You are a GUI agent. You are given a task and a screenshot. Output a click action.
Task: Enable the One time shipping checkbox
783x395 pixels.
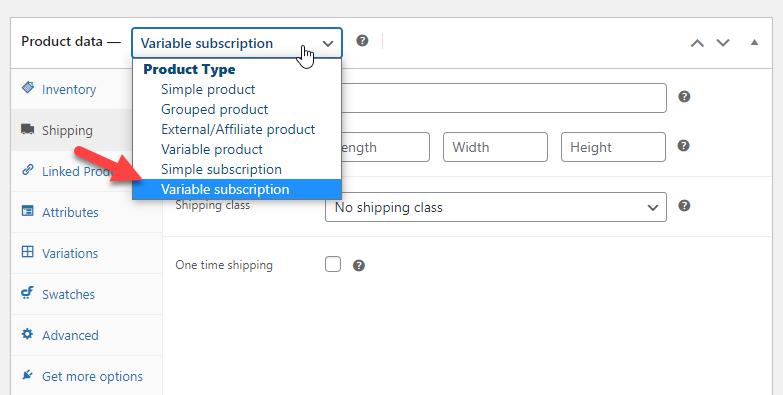333,264
